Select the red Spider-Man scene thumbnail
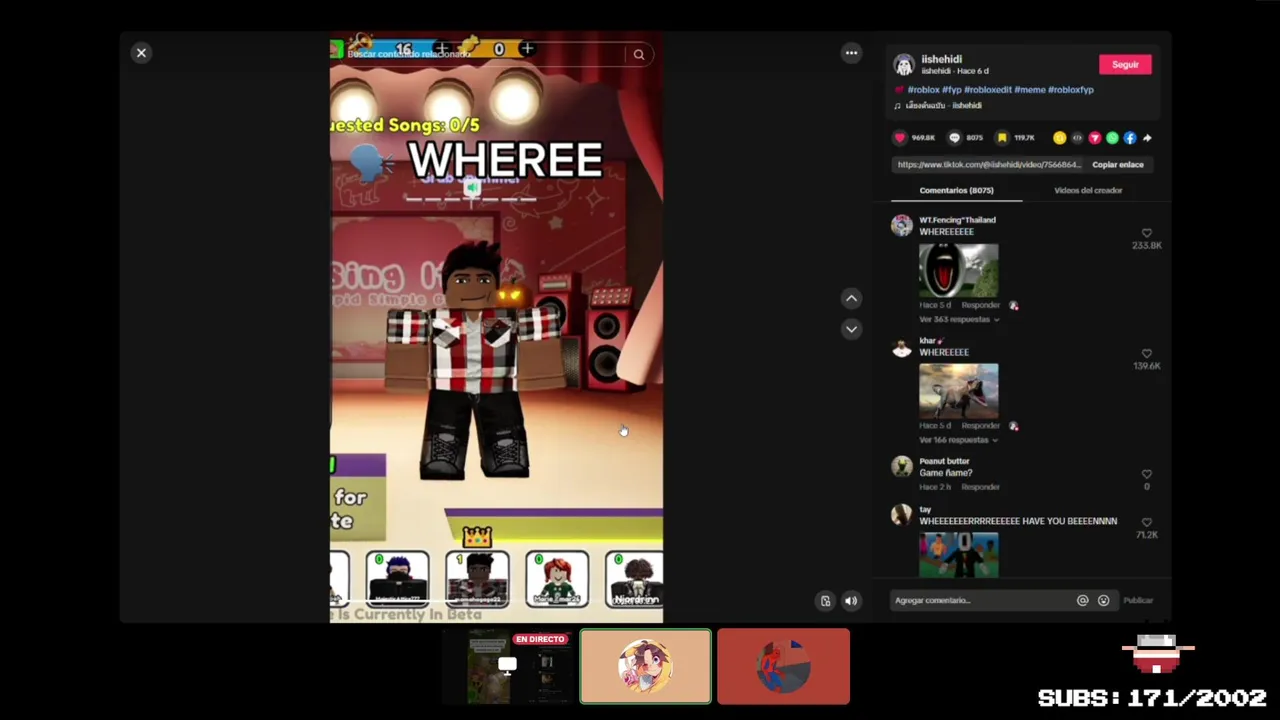 pyautogui.click(x=783, y=667)
